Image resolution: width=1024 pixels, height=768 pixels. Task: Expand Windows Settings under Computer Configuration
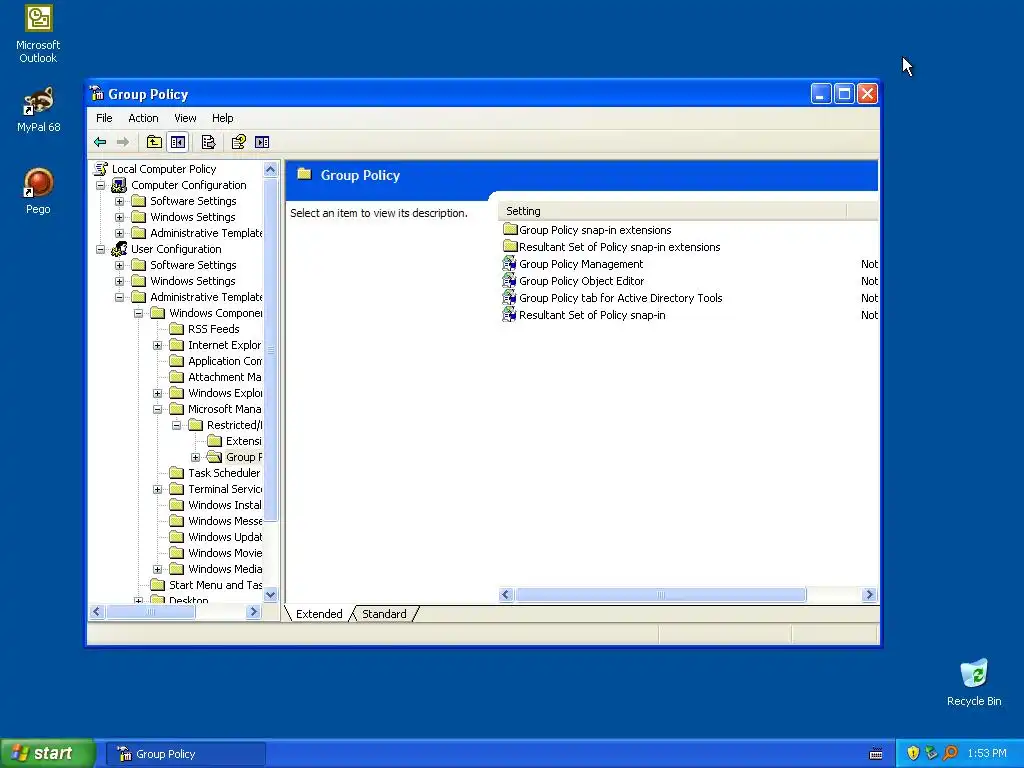(x=120, y=217)
